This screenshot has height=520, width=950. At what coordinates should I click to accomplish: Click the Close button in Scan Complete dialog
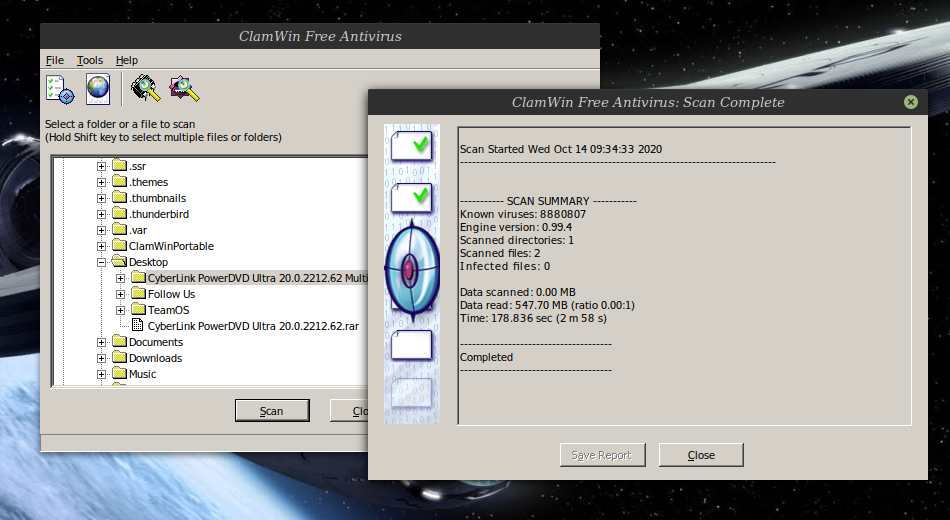click(x=701, y=455)
